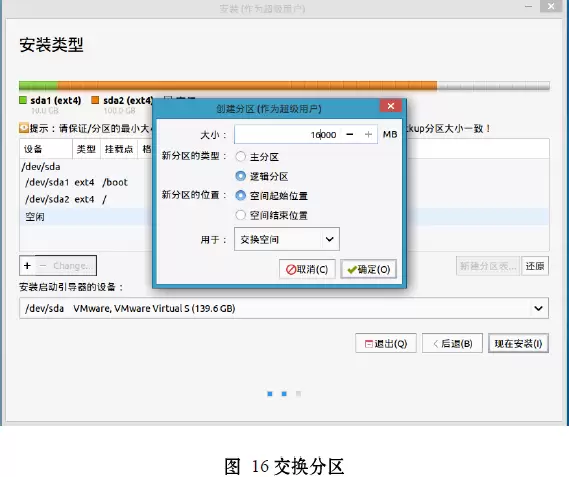Click the 类型 column header
569x477 pixels.
tap(86, 149)
